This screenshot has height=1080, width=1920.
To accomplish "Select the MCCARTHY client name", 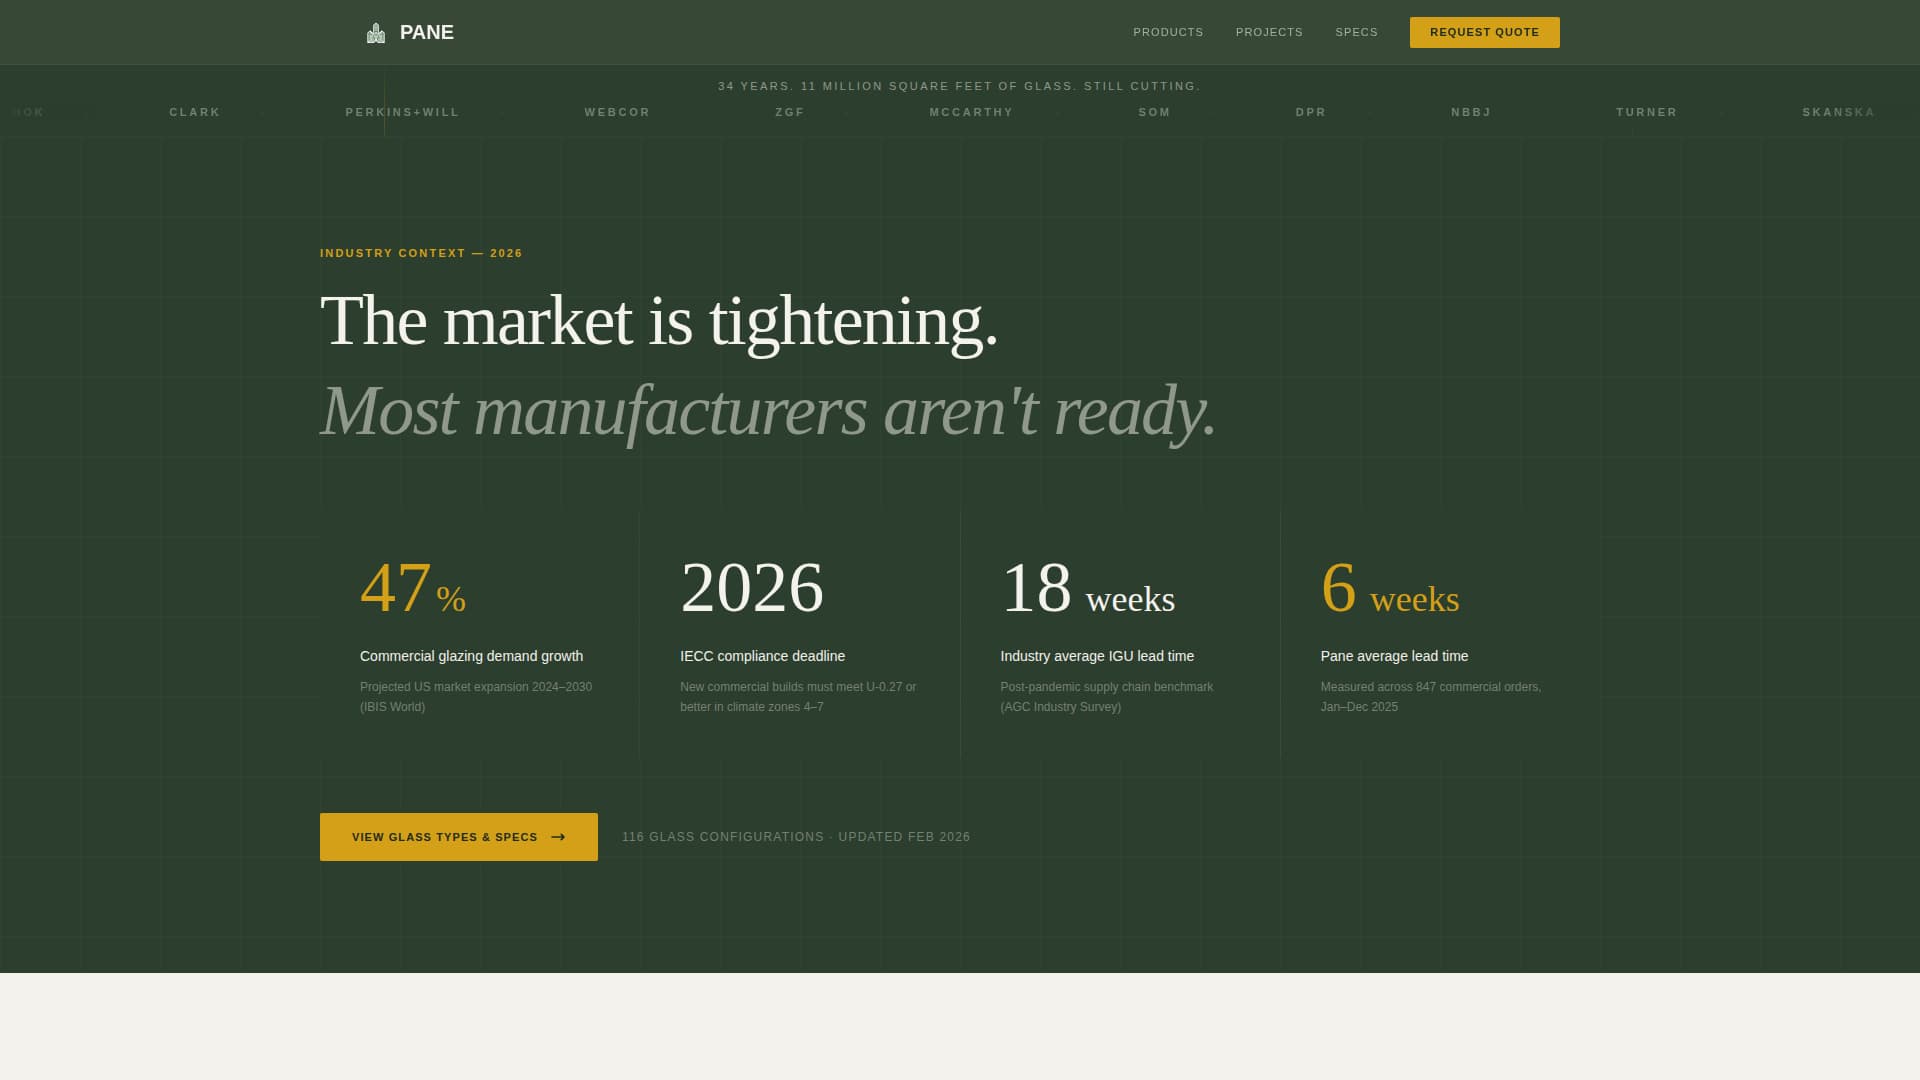I will point(971,112).
